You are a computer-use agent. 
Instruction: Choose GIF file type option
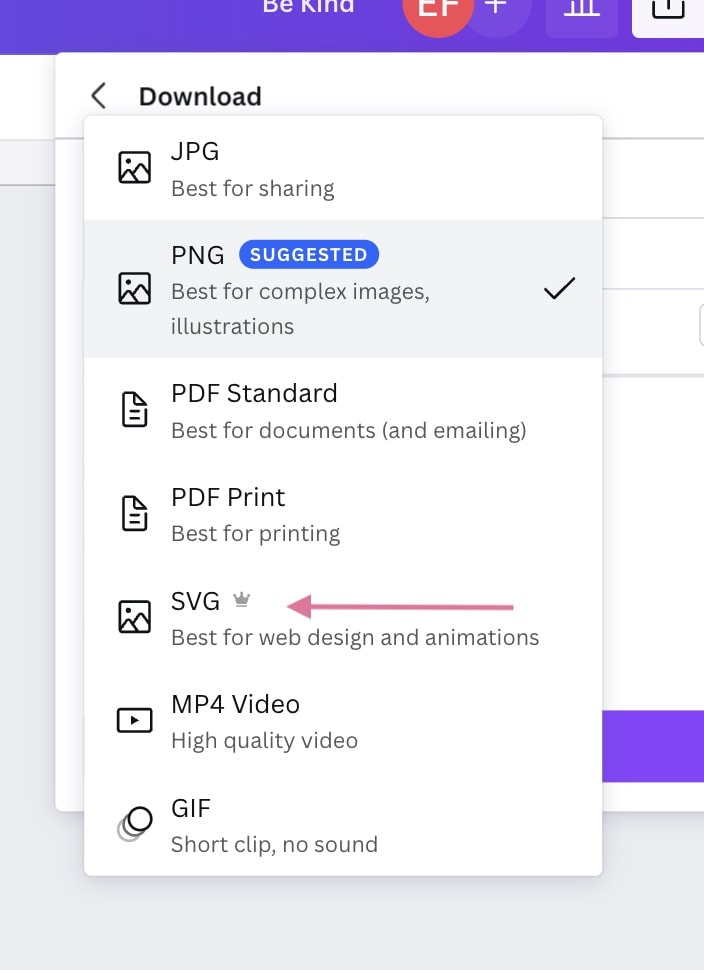pos(343,825)
